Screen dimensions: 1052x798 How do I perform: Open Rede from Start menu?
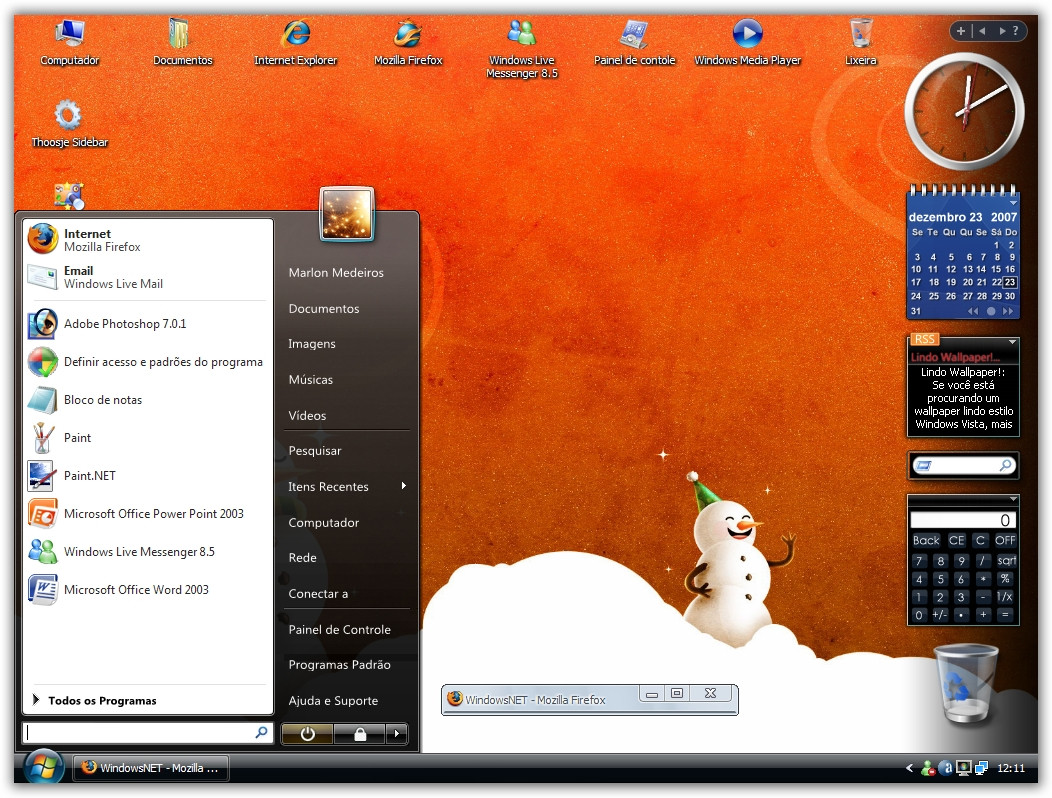pos(303,557)
